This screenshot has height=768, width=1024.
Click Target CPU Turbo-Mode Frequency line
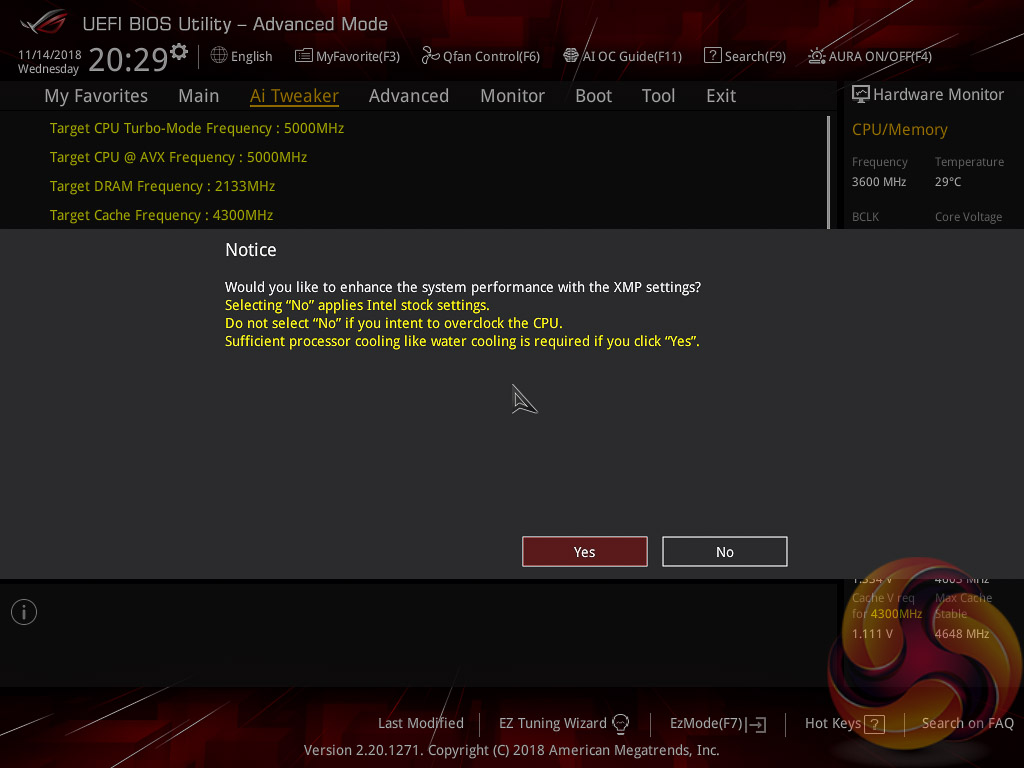[x=197, y=128]
